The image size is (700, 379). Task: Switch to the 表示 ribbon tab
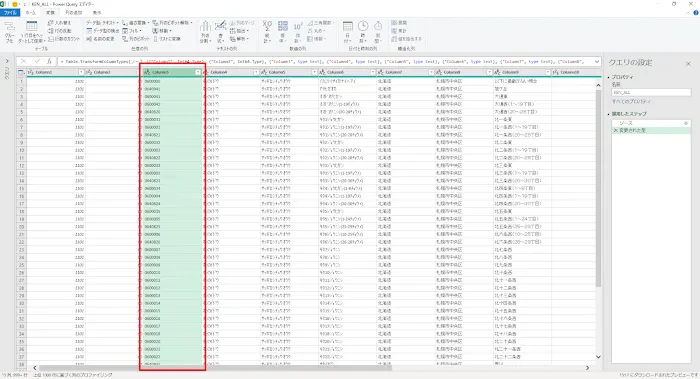pyautogui.click(x=96, y=12)
